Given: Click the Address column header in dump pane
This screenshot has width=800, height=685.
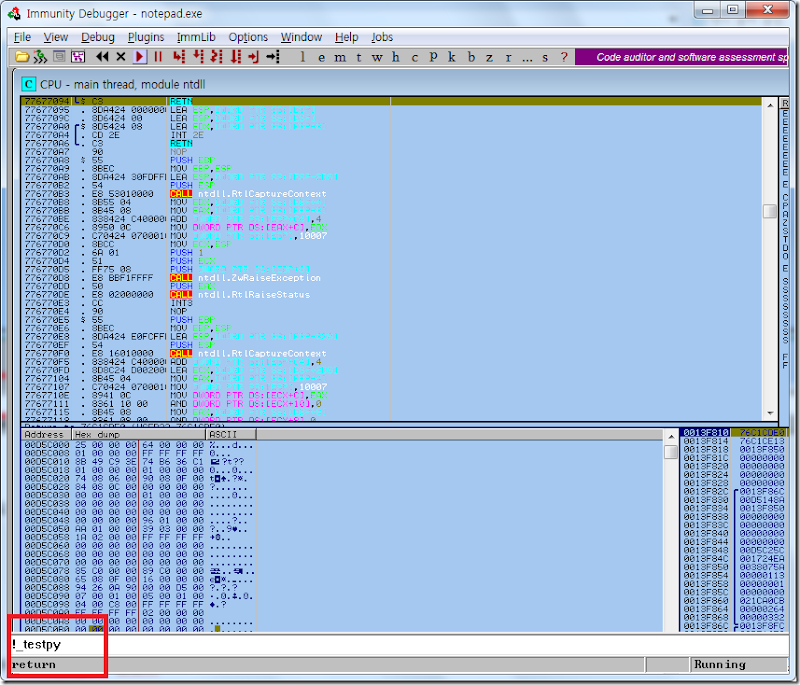Looking at the screenshot, I should click(44, 435).
